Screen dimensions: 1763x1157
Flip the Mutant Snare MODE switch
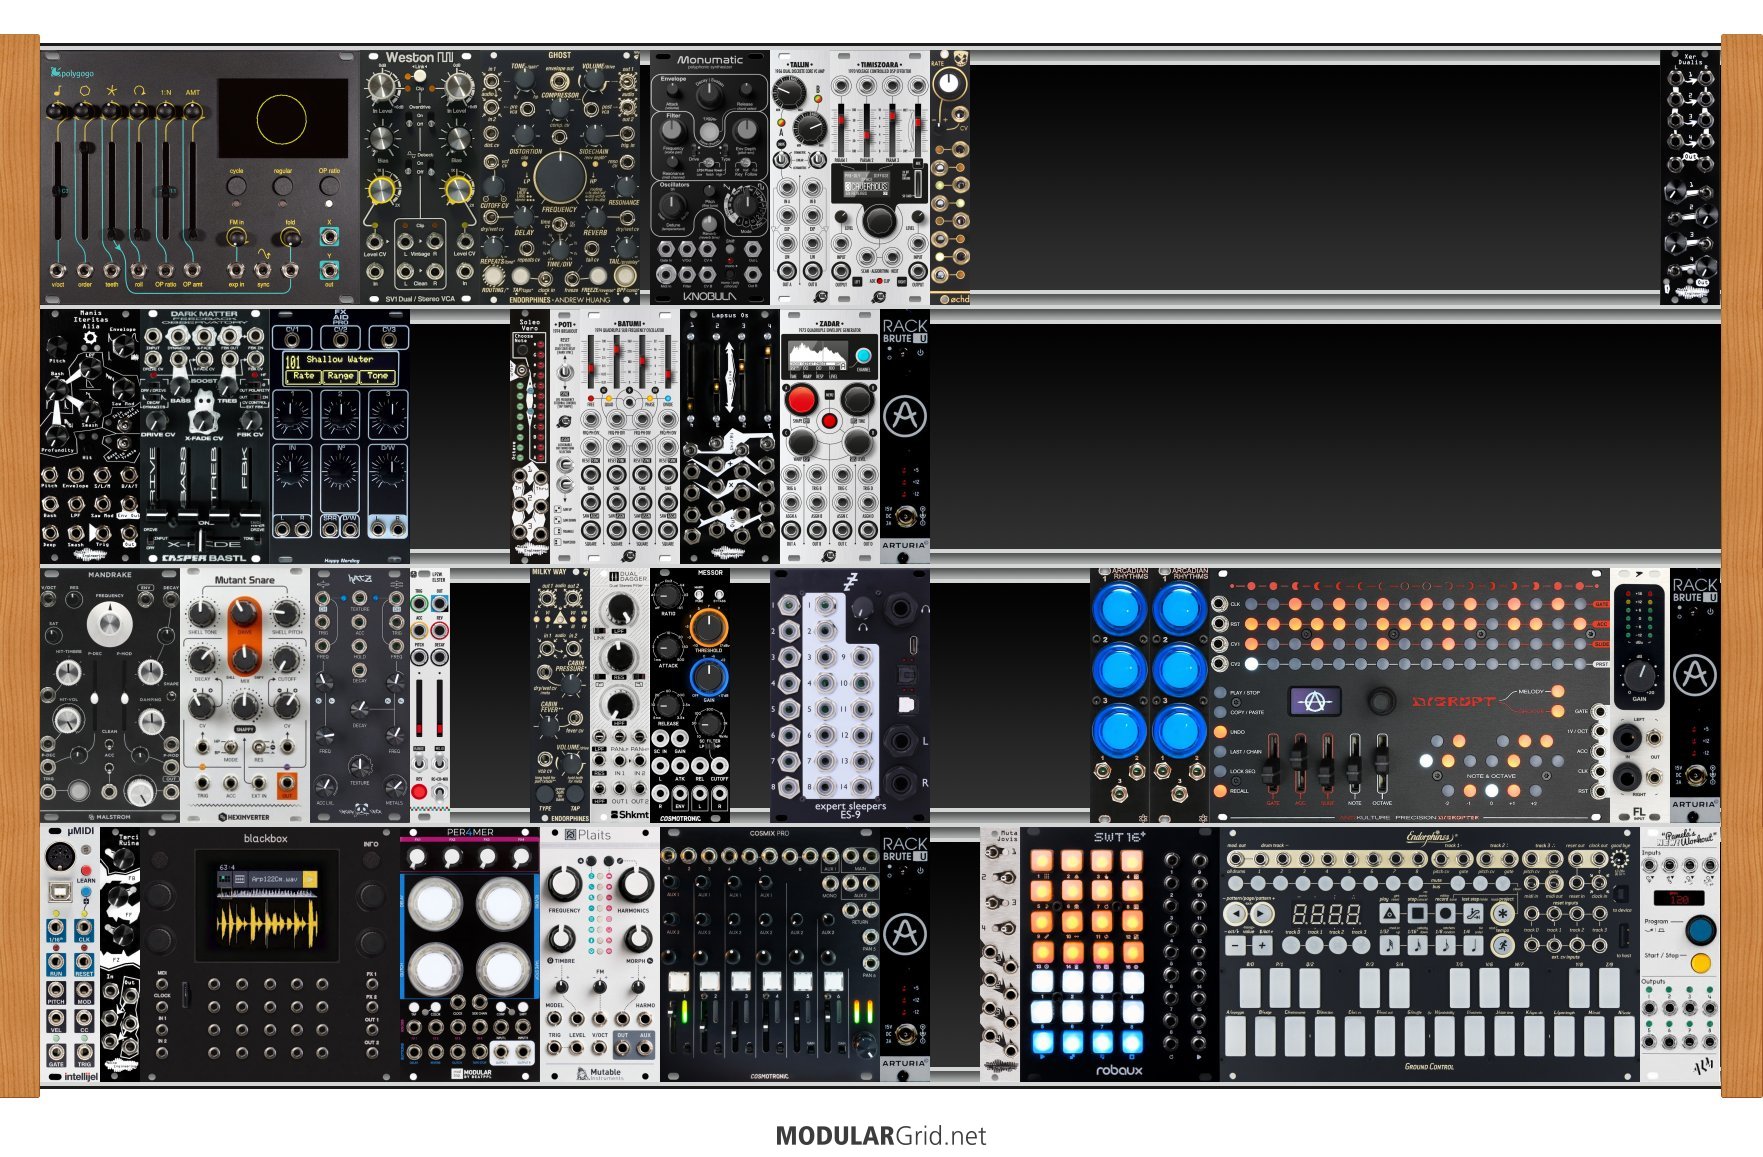tap(232, 748)
